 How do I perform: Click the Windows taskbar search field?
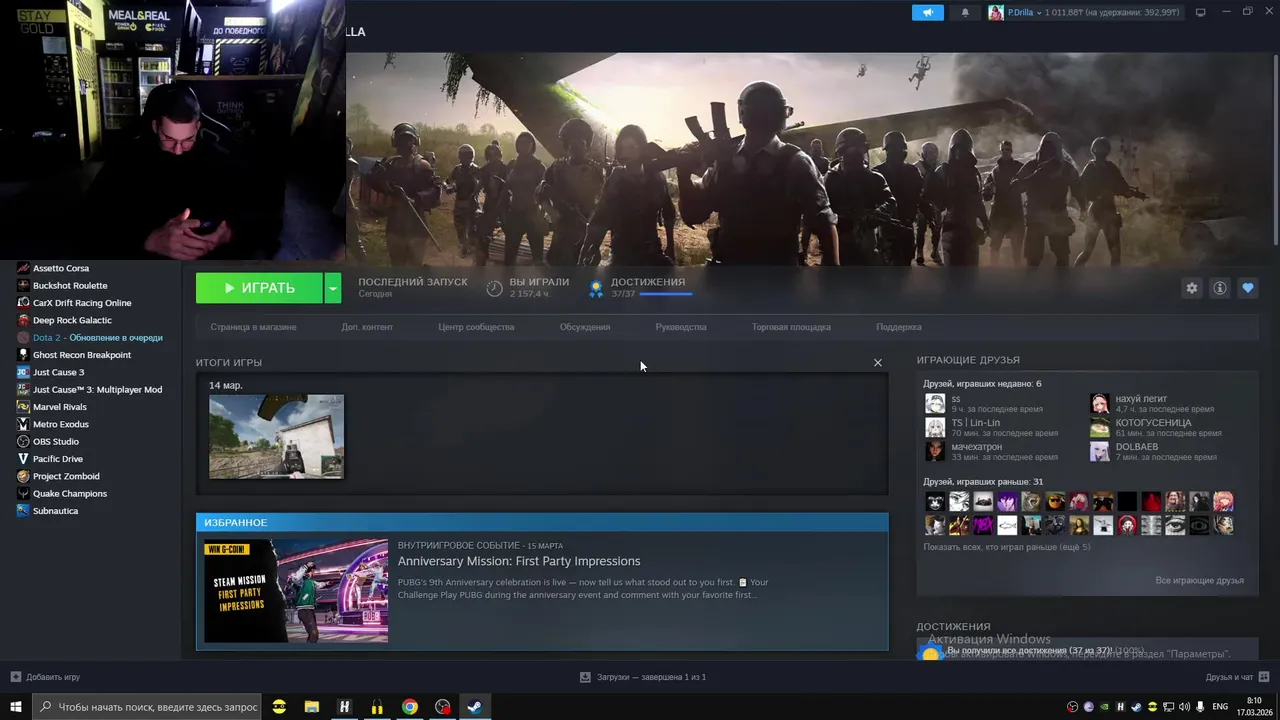(x=147, y=707)
